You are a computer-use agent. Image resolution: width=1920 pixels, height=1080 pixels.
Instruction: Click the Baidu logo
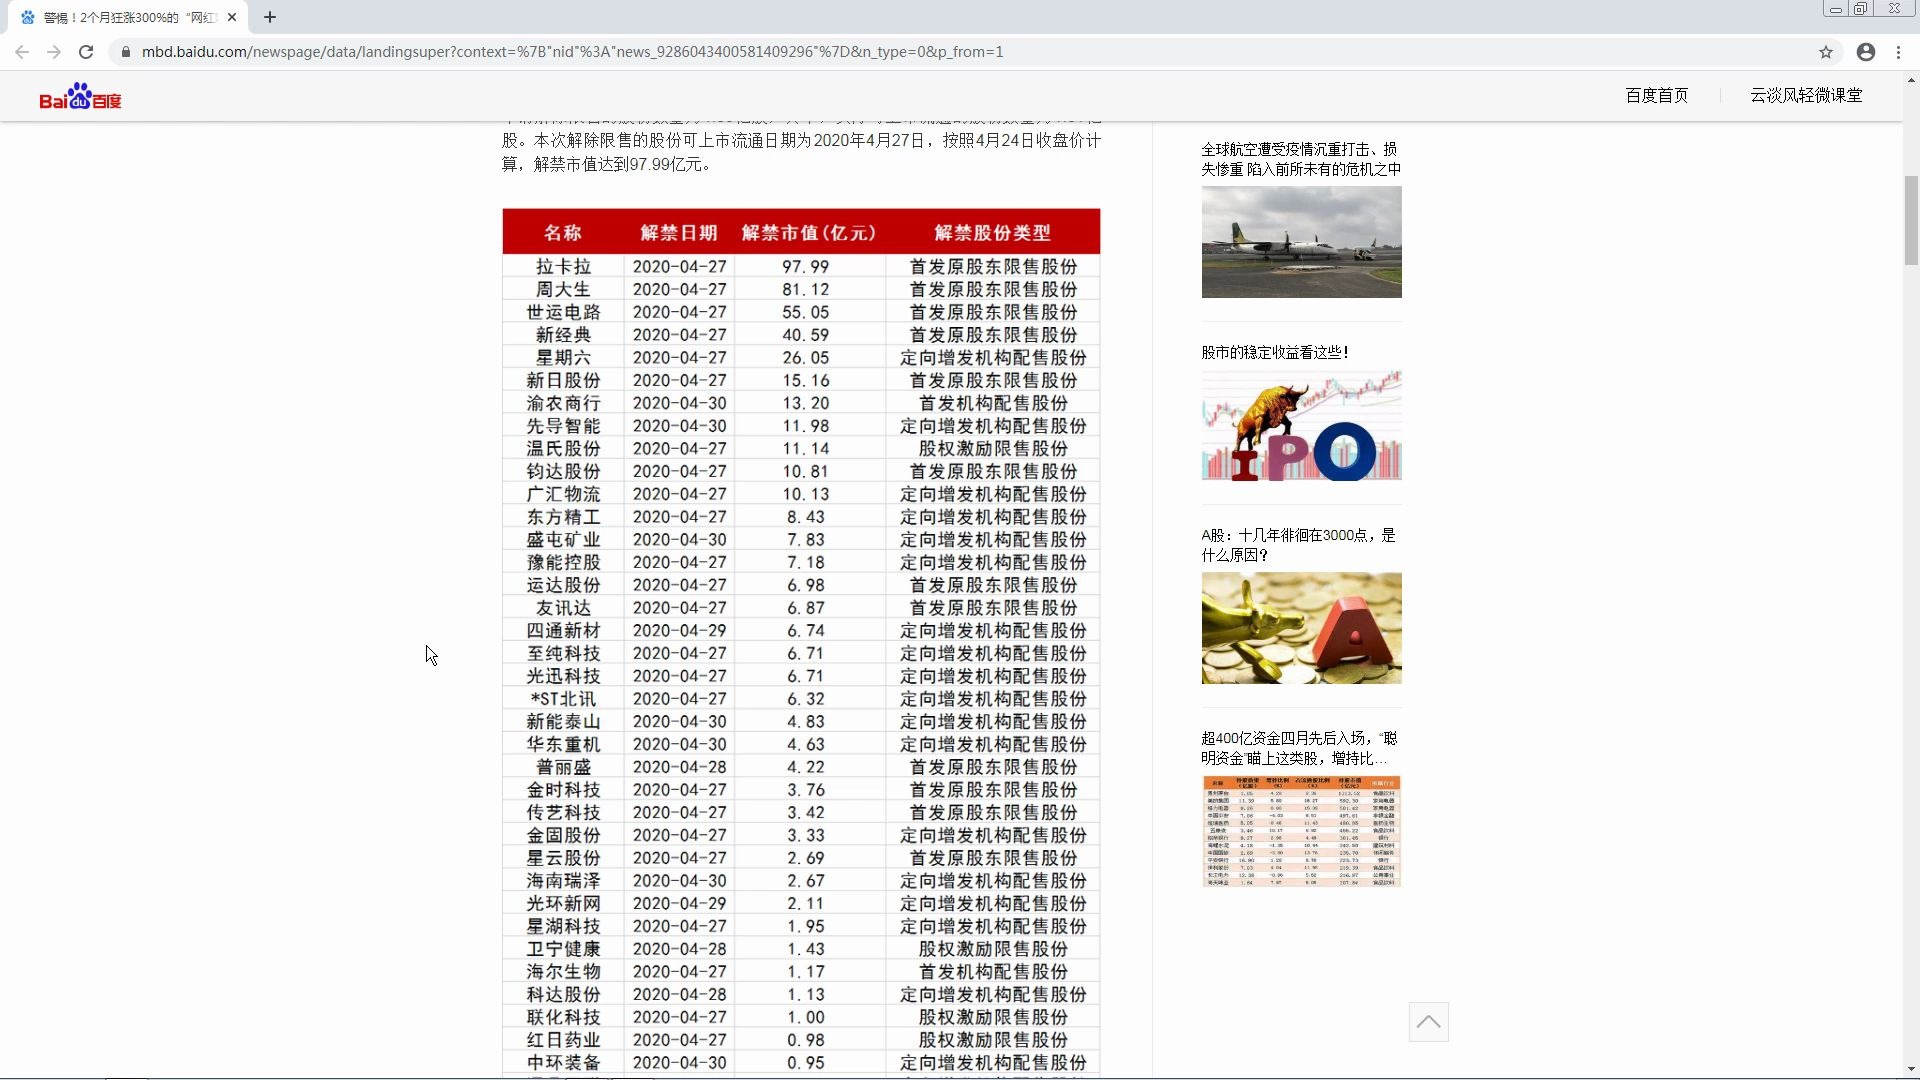click(80, 96)
